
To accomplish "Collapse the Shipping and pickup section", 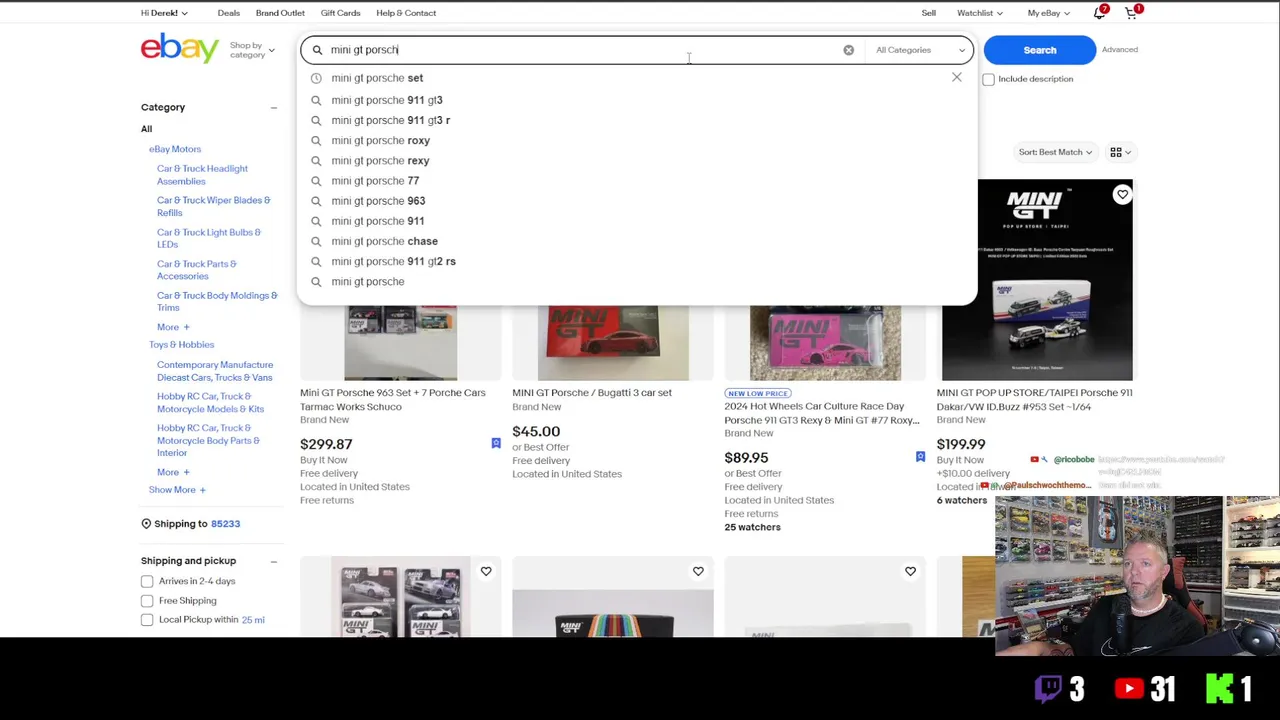I will (x=273, y=561).
